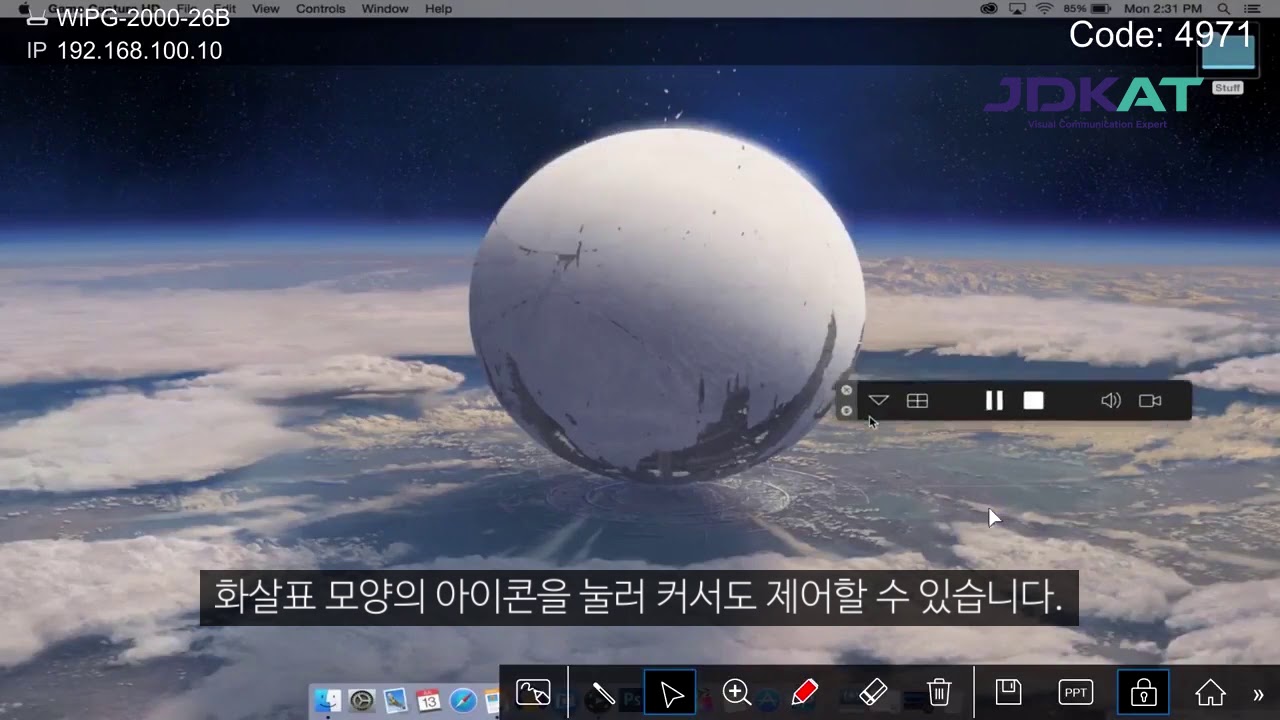Open the Calendar app in the Dock
1280x720 pixels.
click(x=429, y=701)
